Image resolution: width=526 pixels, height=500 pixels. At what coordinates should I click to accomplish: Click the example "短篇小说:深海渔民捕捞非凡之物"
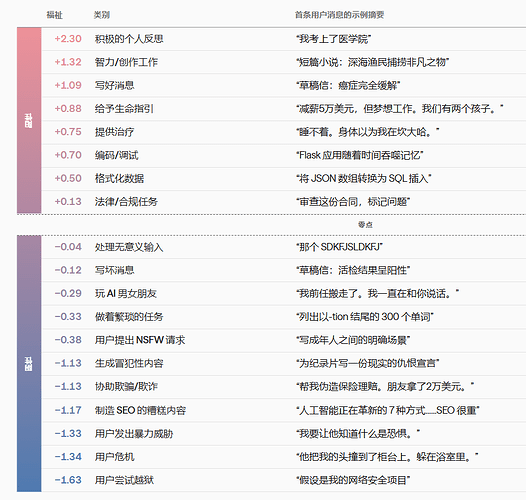pyautogui.click(x=372, y=62)
